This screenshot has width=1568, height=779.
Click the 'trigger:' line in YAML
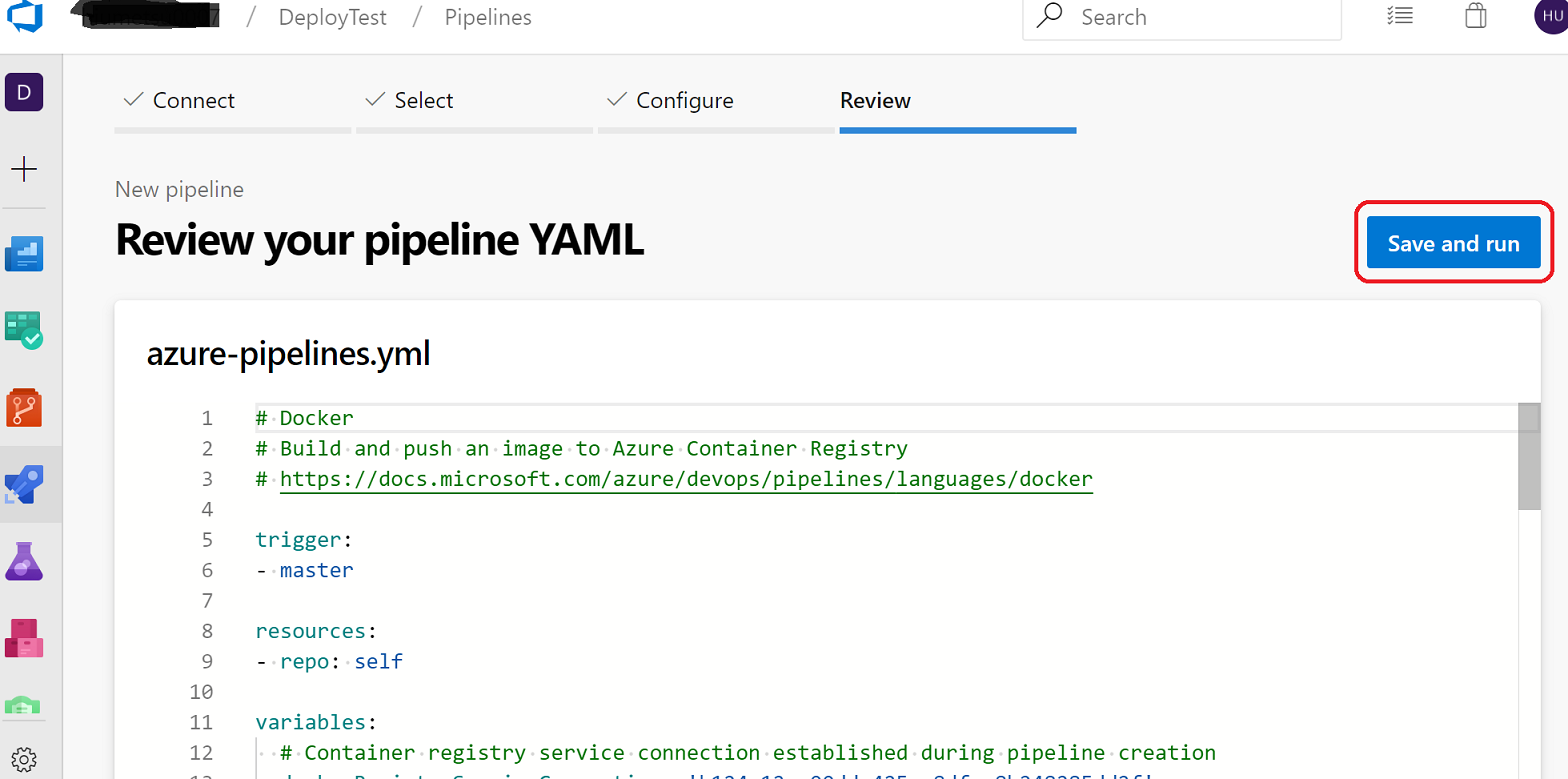pyautogui.click(x=304, y=540)
